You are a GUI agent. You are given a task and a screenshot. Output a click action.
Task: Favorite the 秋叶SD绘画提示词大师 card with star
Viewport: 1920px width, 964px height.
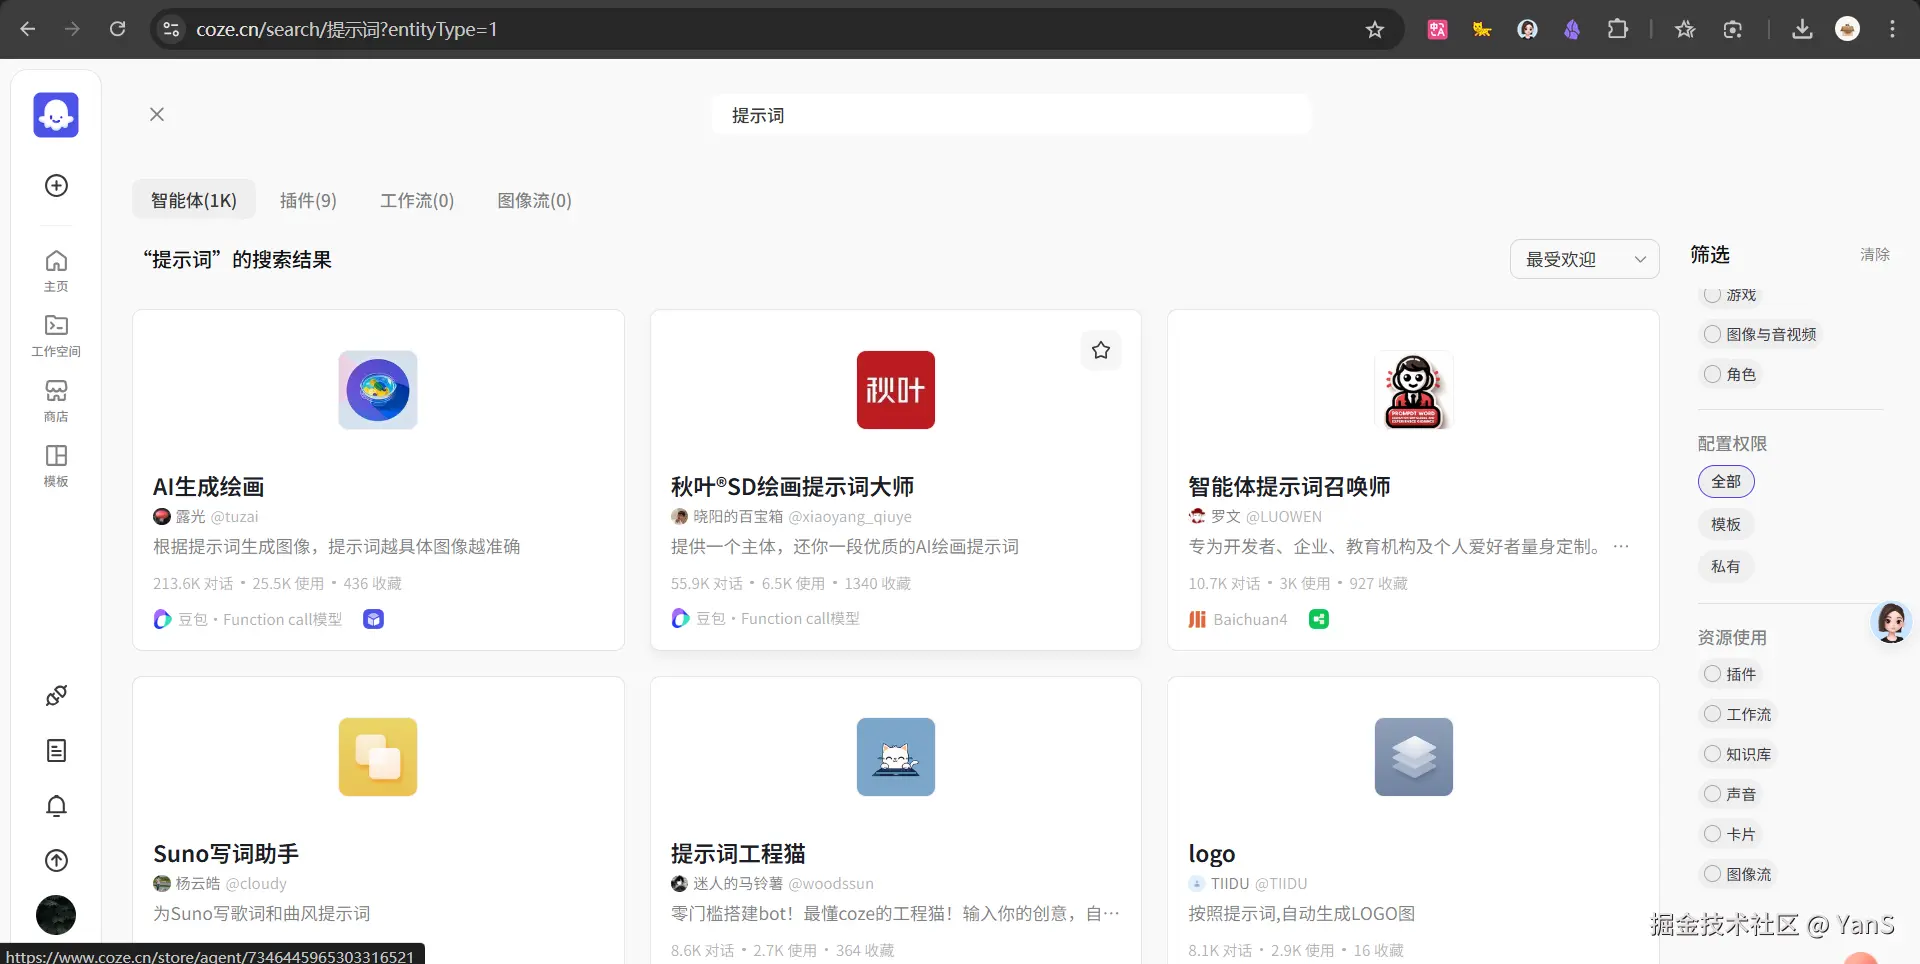click(x=1101, y=350)
